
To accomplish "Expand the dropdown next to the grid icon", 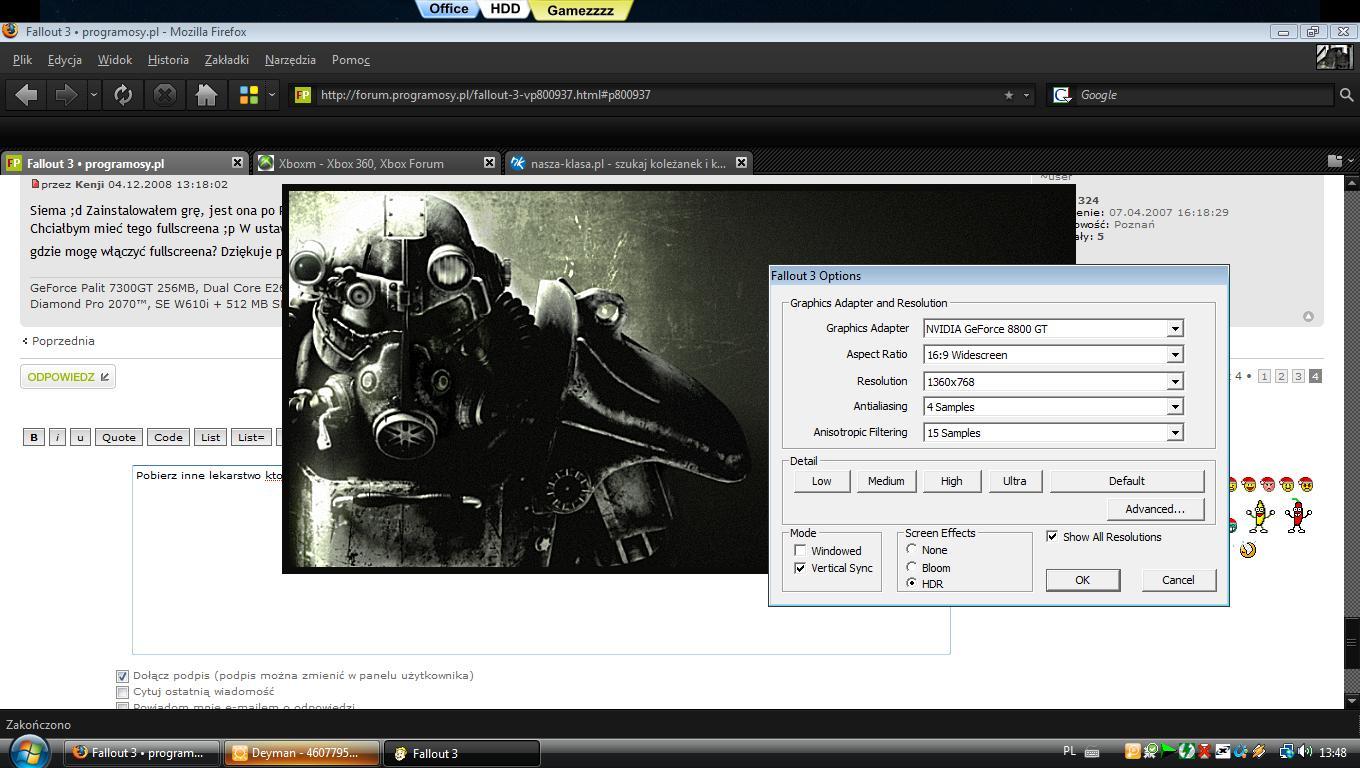I will coord(272,95).
